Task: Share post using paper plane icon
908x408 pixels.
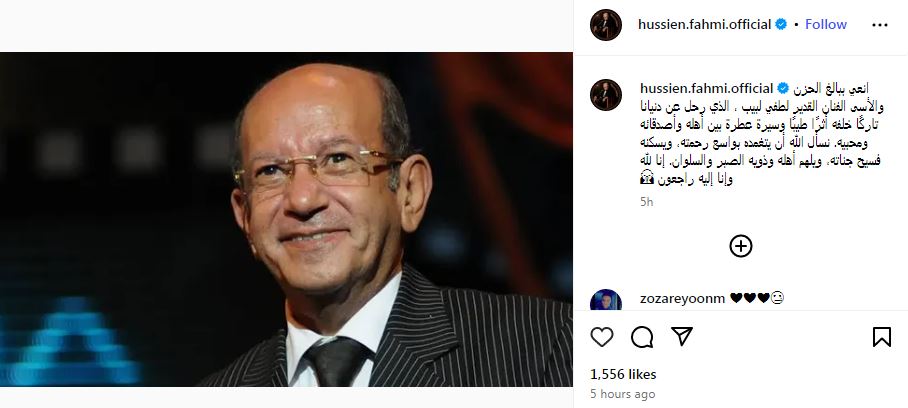Action: coord(682,336)
